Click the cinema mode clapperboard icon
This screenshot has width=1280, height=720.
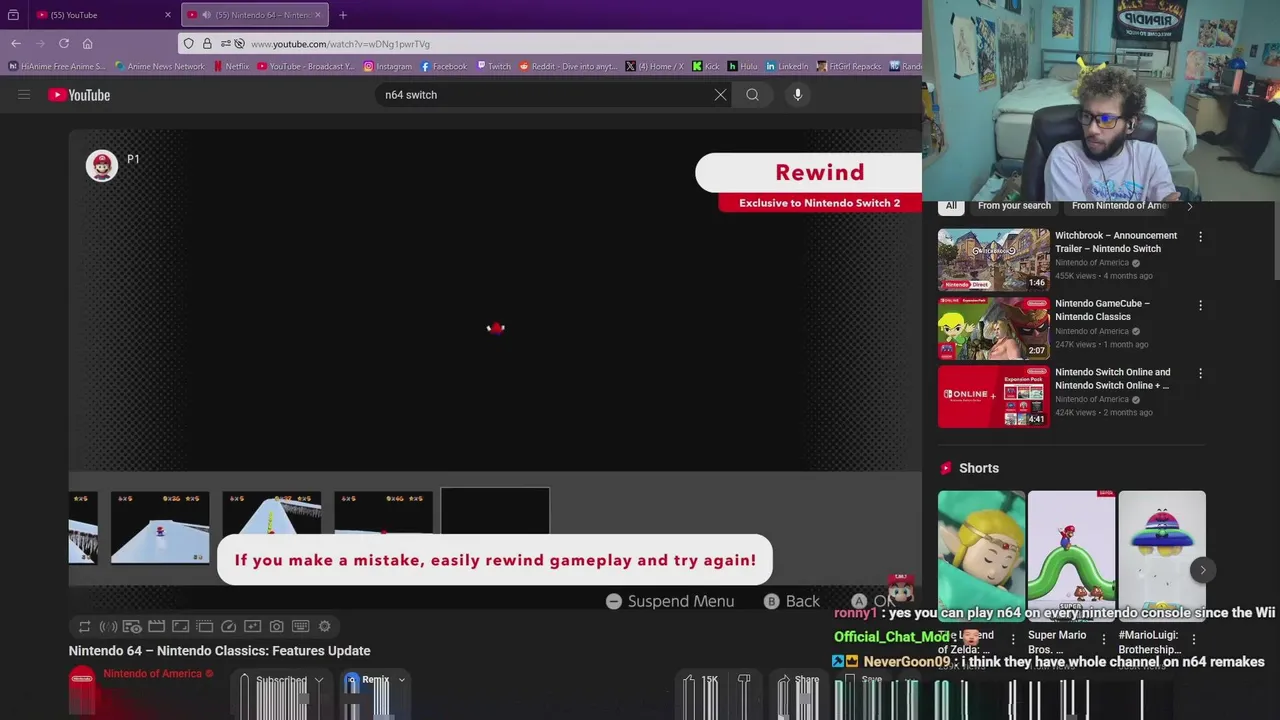pos(156,626)
